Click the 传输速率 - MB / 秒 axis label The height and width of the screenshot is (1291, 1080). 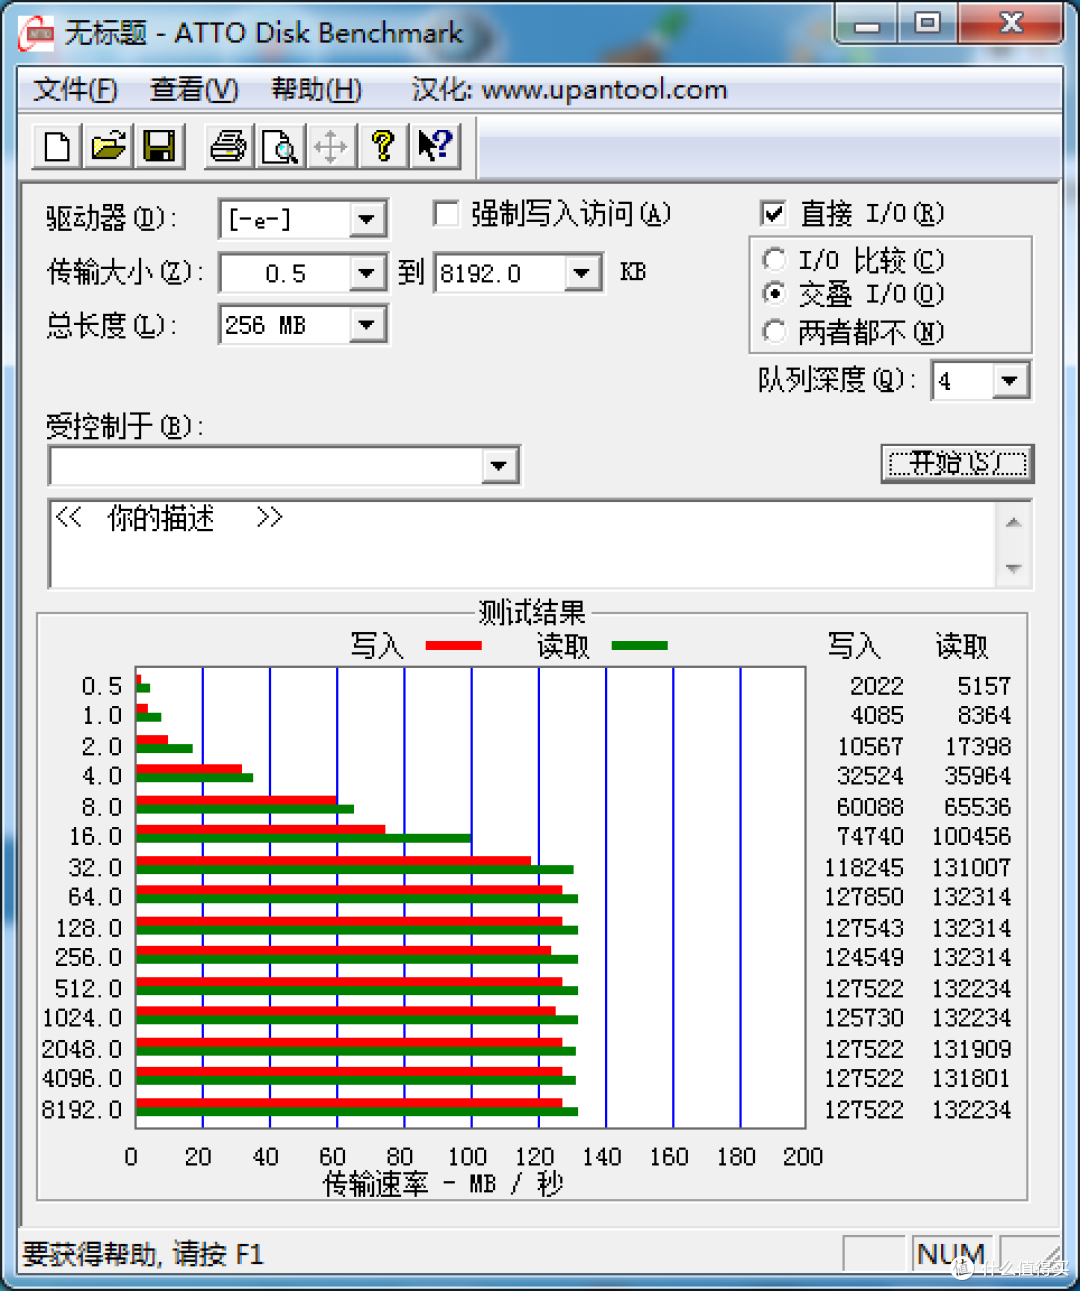(443, 1185)
